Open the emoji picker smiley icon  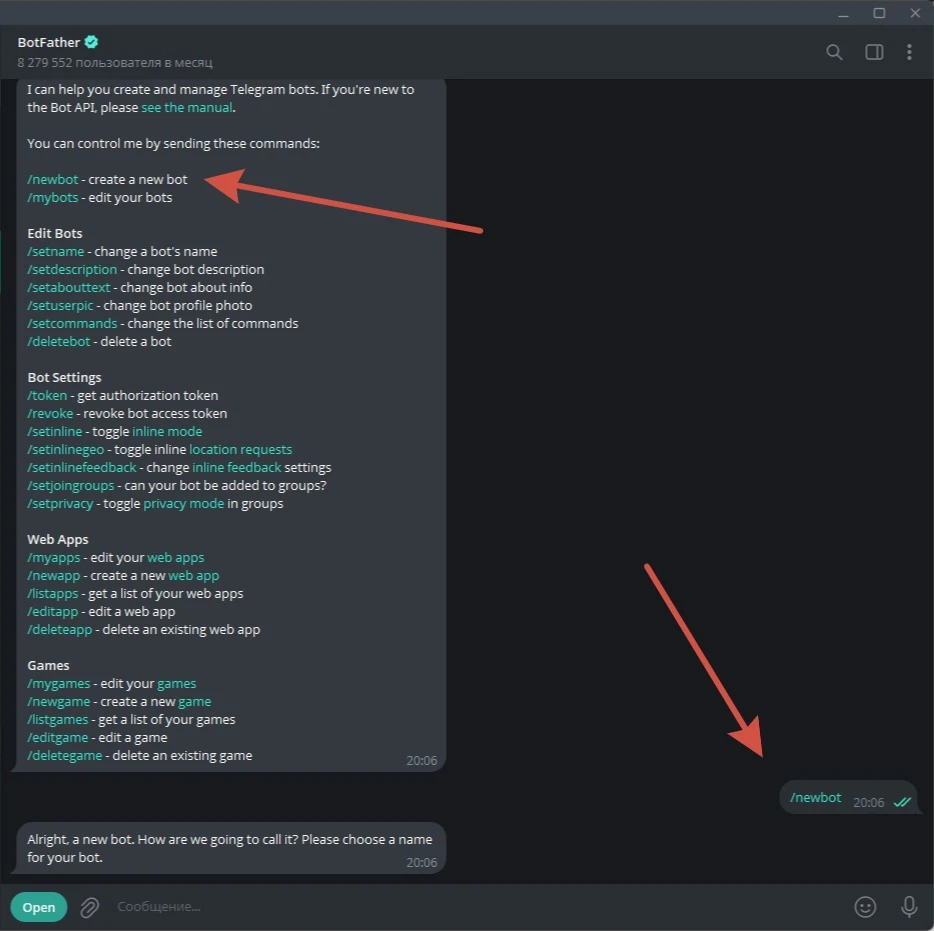click(x=865, y=907)
